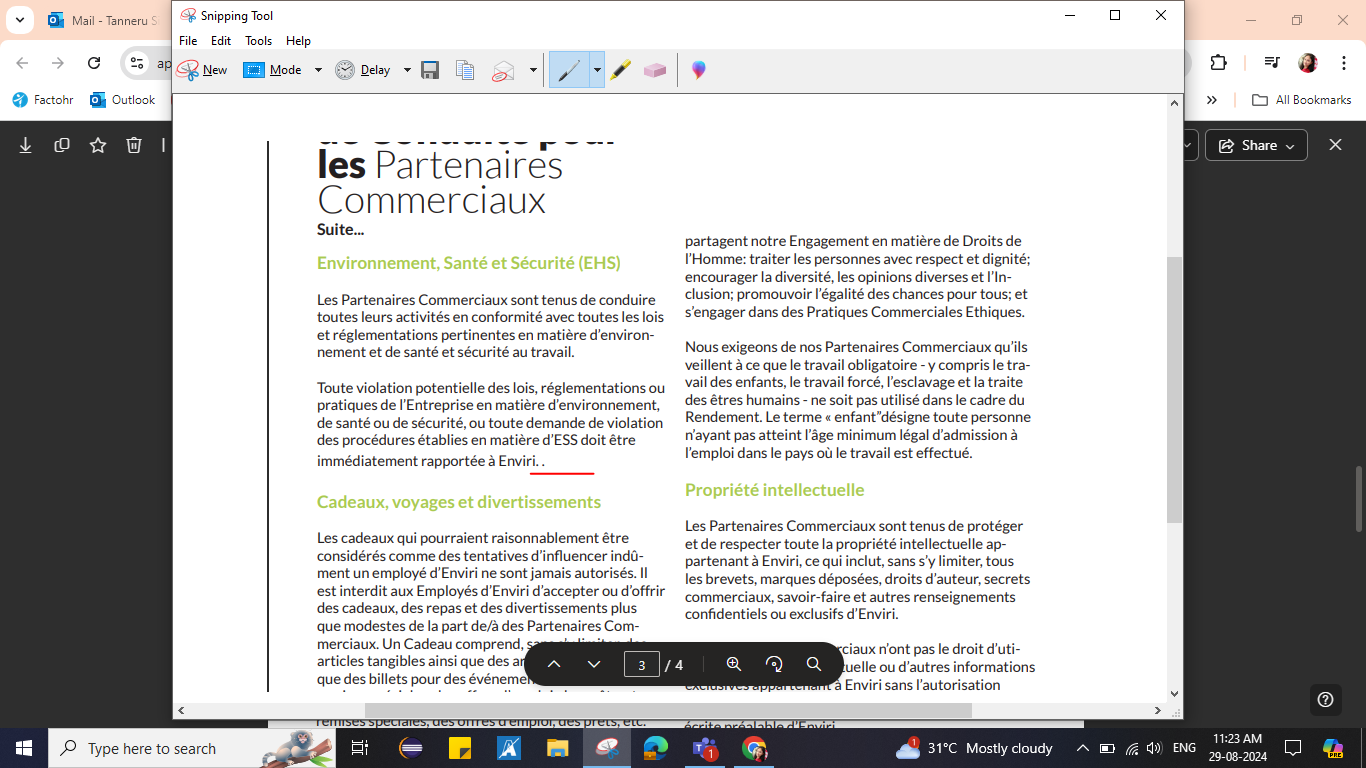This screenshot has height=768, width=1366.
Task: Expand the Delay dropdown arrow
Action: coord(407,70)
